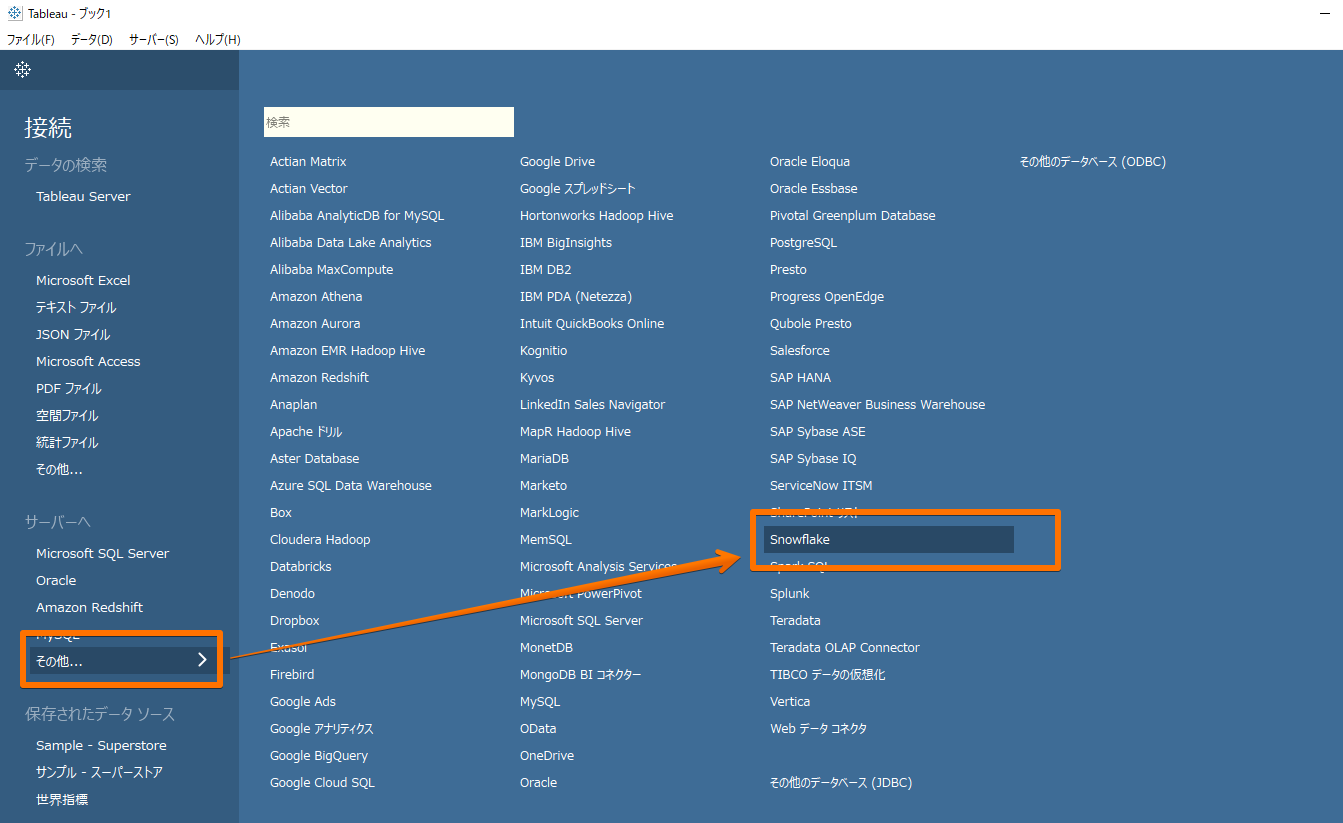
Task: Open the その他... option under ファイルへ
Action: point(59,470)
